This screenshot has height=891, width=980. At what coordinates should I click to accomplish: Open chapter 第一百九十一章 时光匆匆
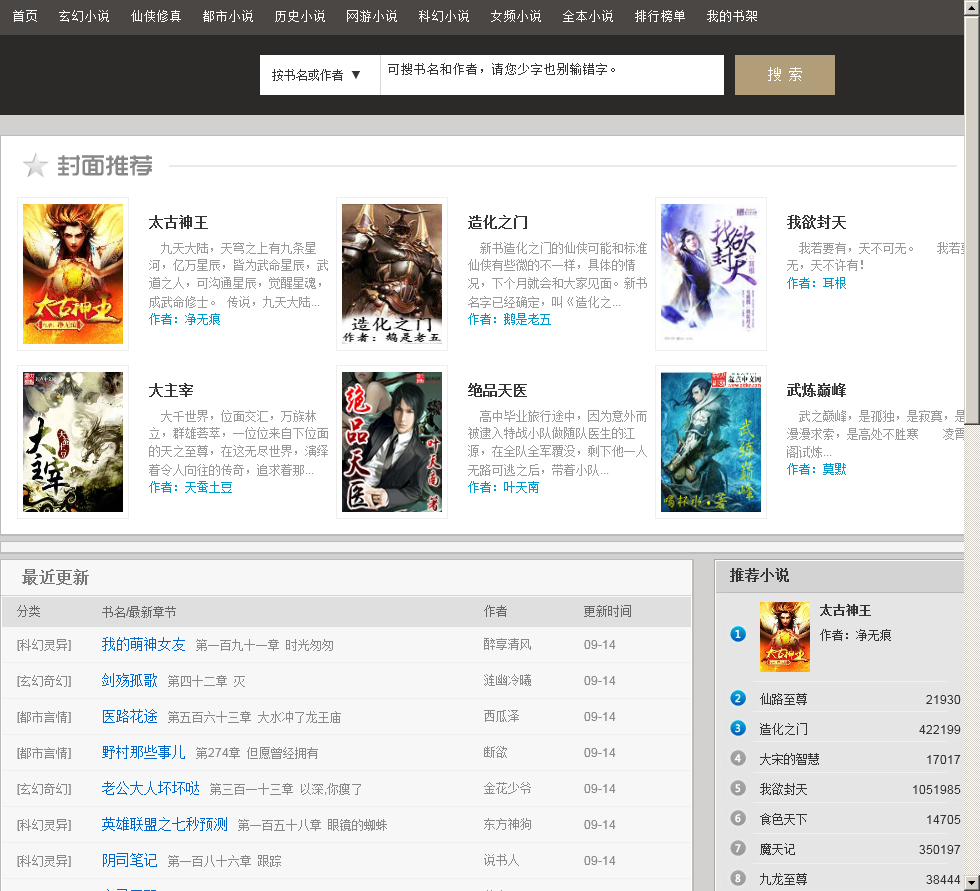[264, 645]
